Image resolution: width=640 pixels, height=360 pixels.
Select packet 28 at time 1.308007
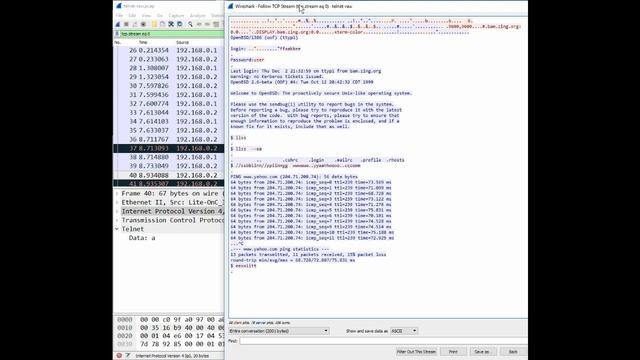(169, 68)
